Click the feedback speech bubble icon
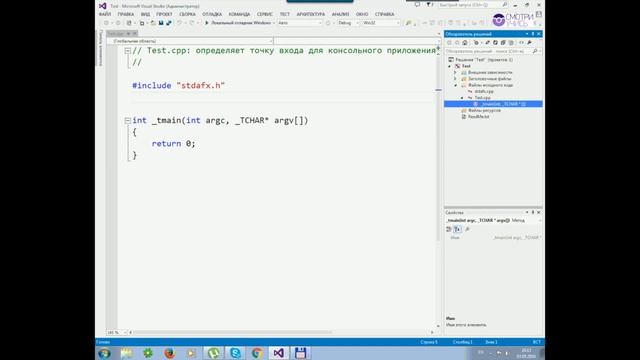 [417, 5]
